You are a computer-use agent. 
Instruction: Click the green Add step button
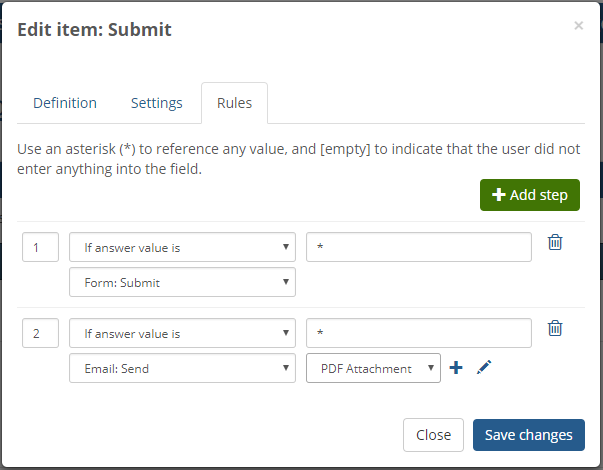click(530, 195)
